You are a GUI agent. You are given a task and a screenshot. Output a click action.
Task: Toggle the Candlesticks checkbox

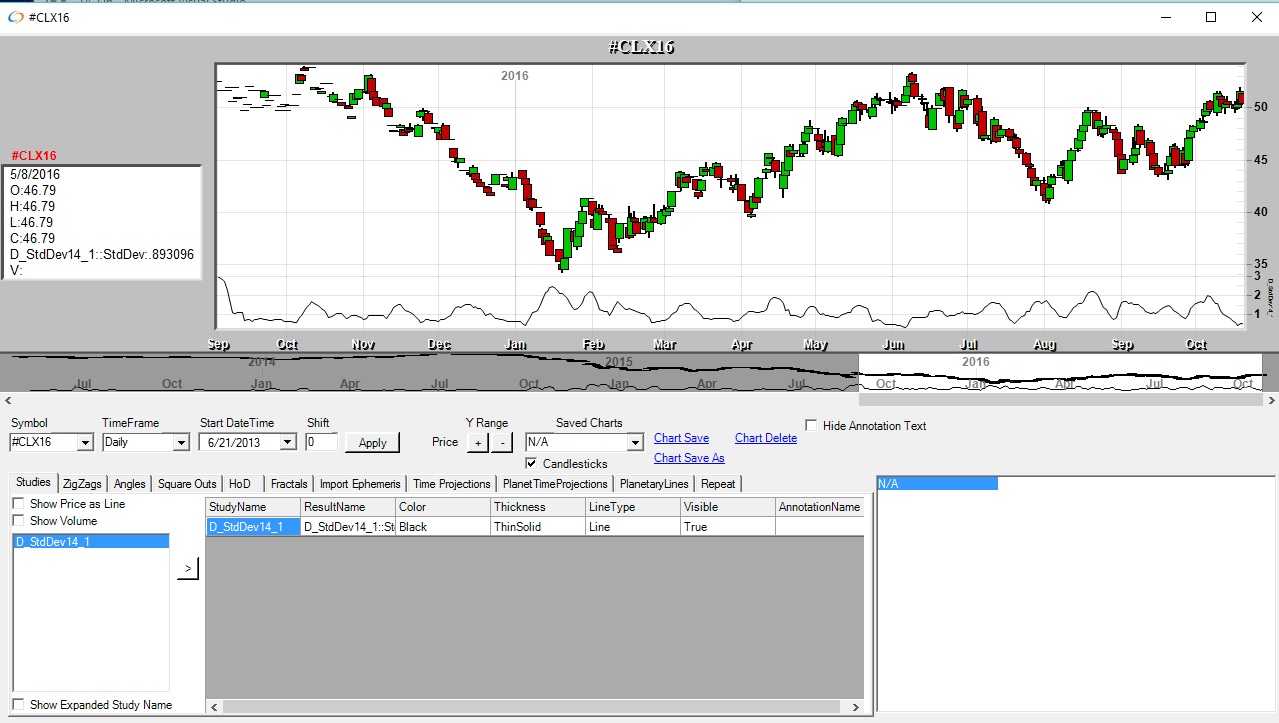(532, 464)
